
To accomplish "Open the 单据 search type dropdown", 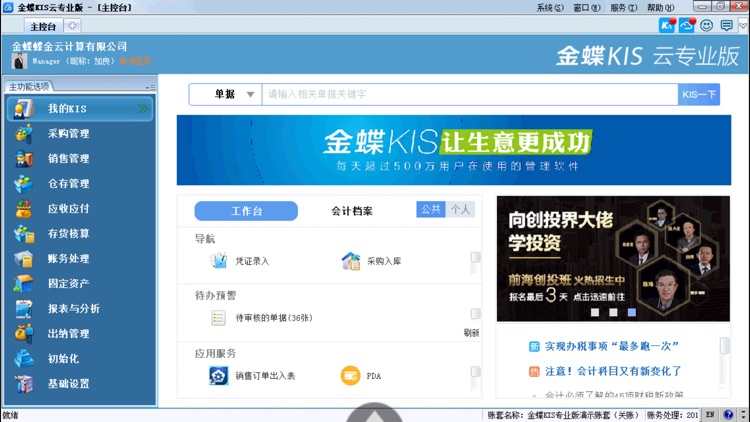I will click(225, 94).
